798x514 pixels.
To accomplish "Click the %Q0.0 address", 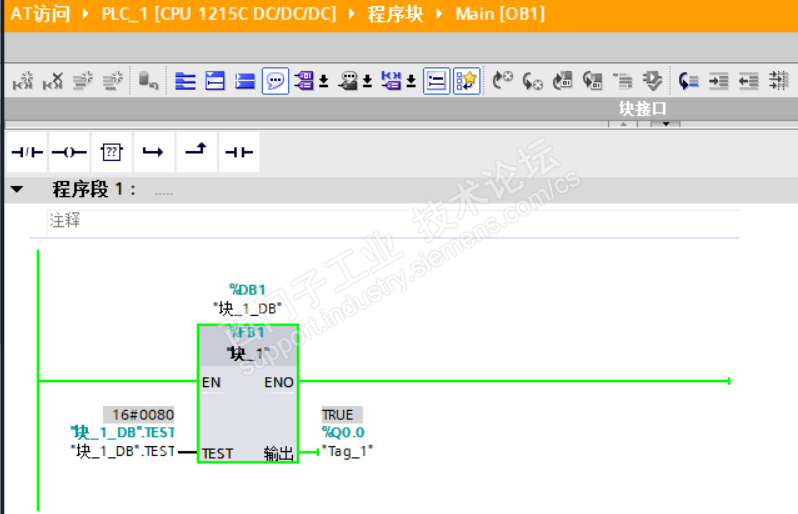I will [343, 433].
